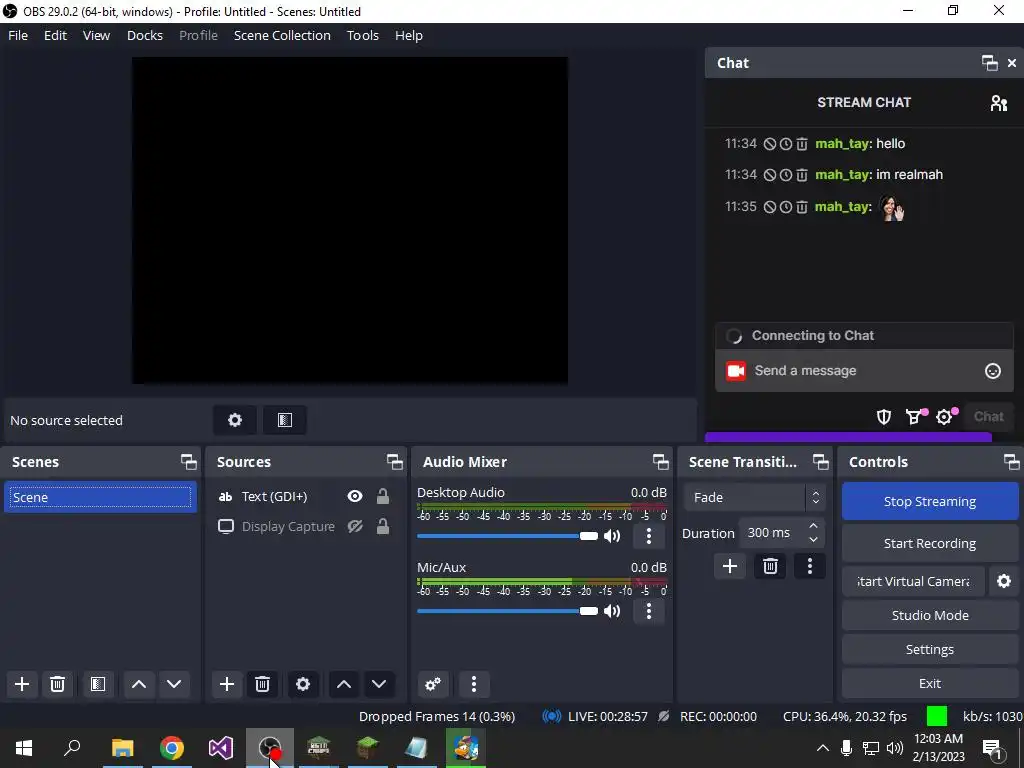Open Chrome from the taskbar

[x=172, y=748]
